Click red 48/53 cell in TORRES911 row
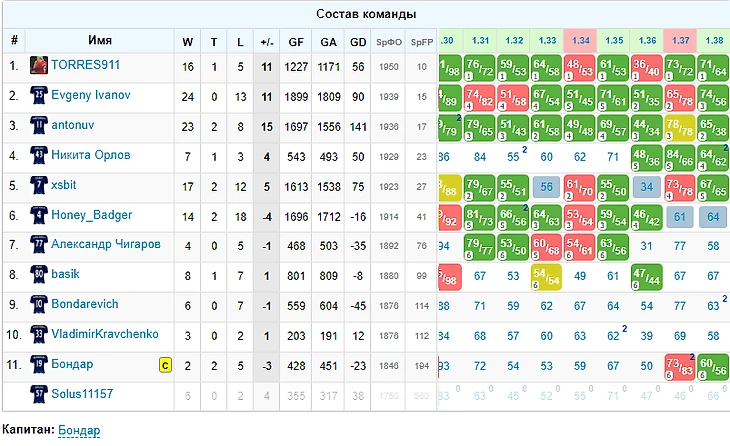Viewport: 730px width, 446px height. [x=580, y=68]
